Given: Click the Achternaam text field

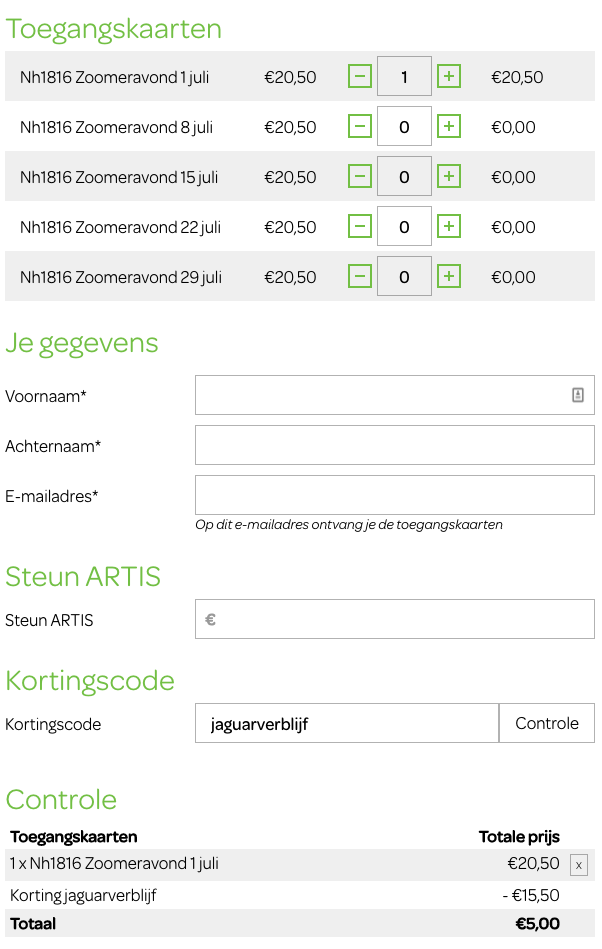Looking at the screenshot, I should click(394, 445).
